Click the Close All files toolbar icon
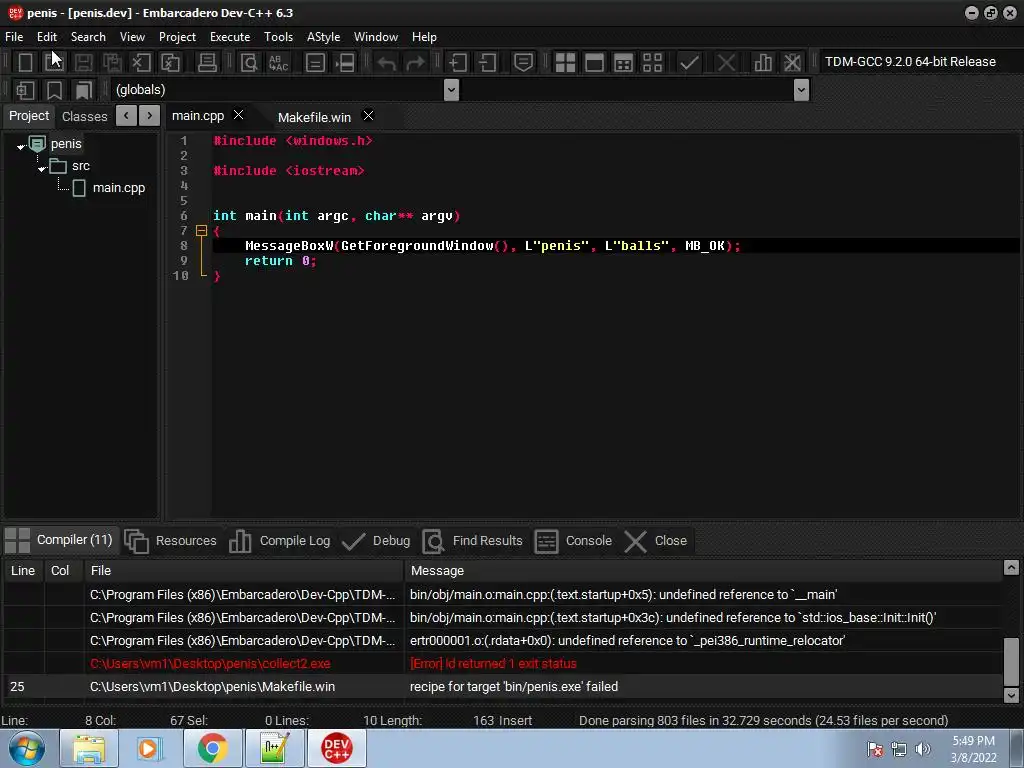1024x768 pixels. pos(170,63)
